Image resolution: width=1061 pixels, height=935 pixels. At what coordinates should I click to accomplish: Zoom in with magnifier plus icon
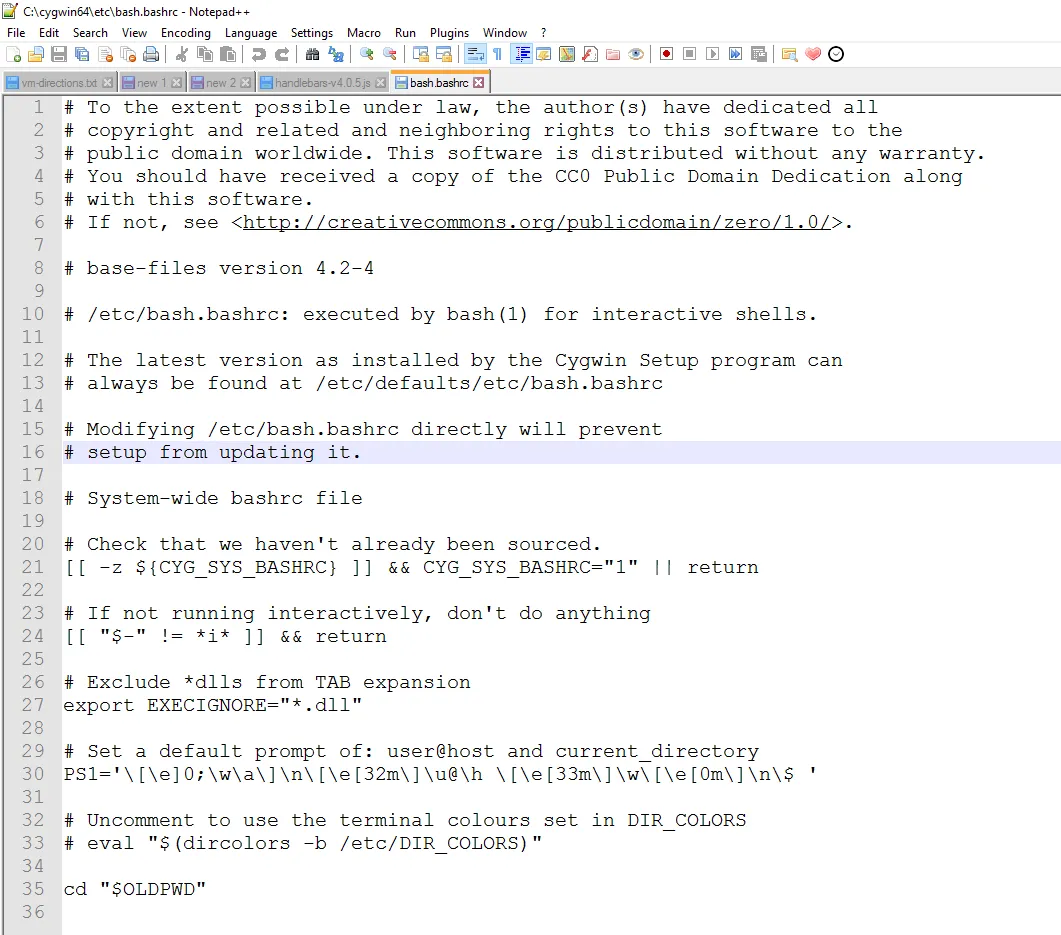pos(366,54)
